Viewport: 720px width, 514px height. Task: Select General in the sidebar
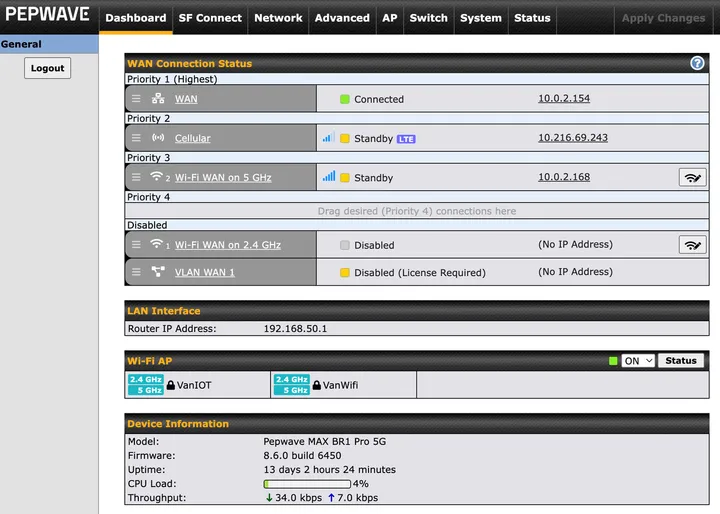tap(49, 44)
